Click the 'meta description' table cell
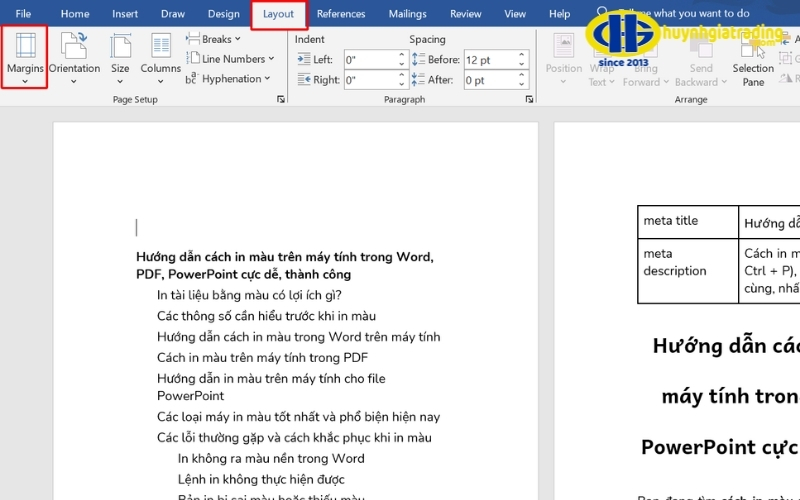The width and height of the screenshot is (800, 500). click(x=688, y=270)
